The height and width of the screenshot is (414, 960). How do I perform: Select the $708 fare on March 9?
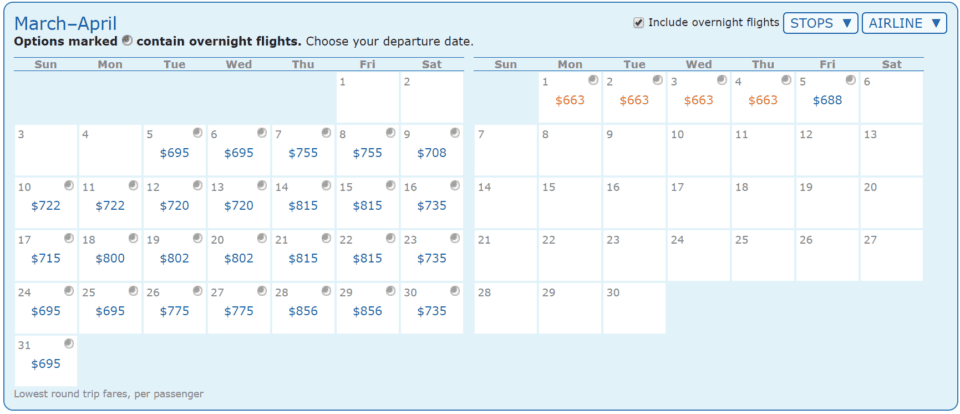click(x=432, y=153)
